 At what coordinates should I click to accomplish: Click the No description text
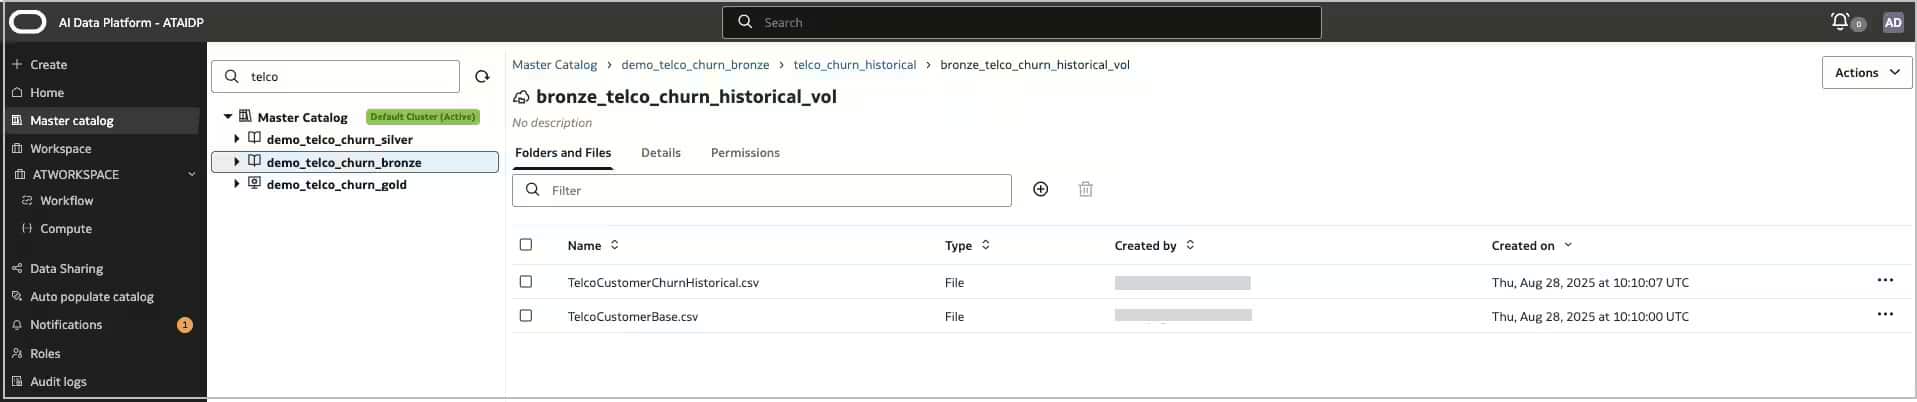coord(552,123)
